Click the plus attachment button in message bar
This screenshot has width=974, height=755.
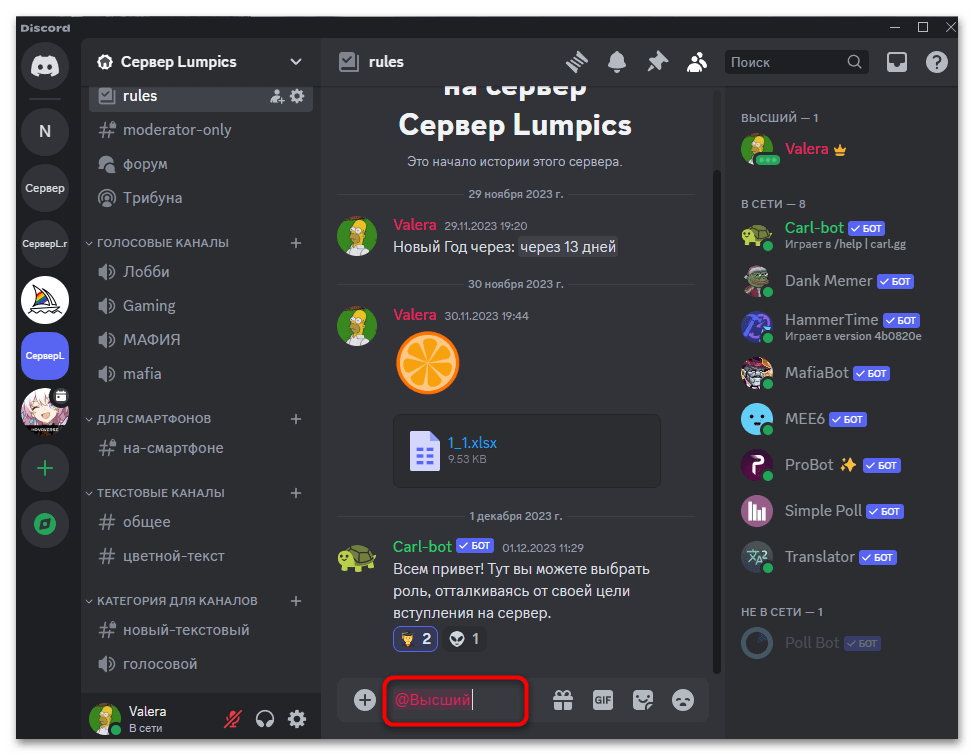[x=365, y=700]
